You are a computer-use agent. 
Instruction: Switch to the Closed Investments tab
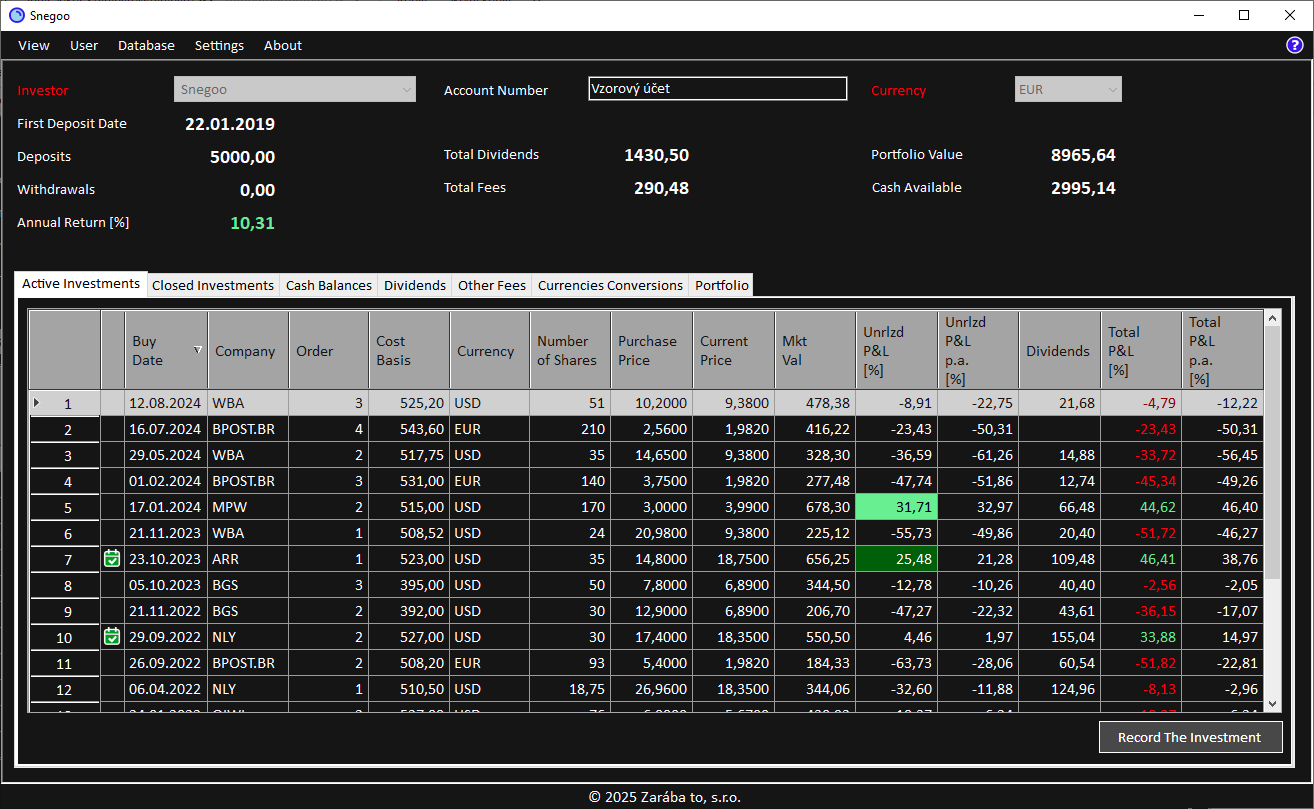coord(213,286)
